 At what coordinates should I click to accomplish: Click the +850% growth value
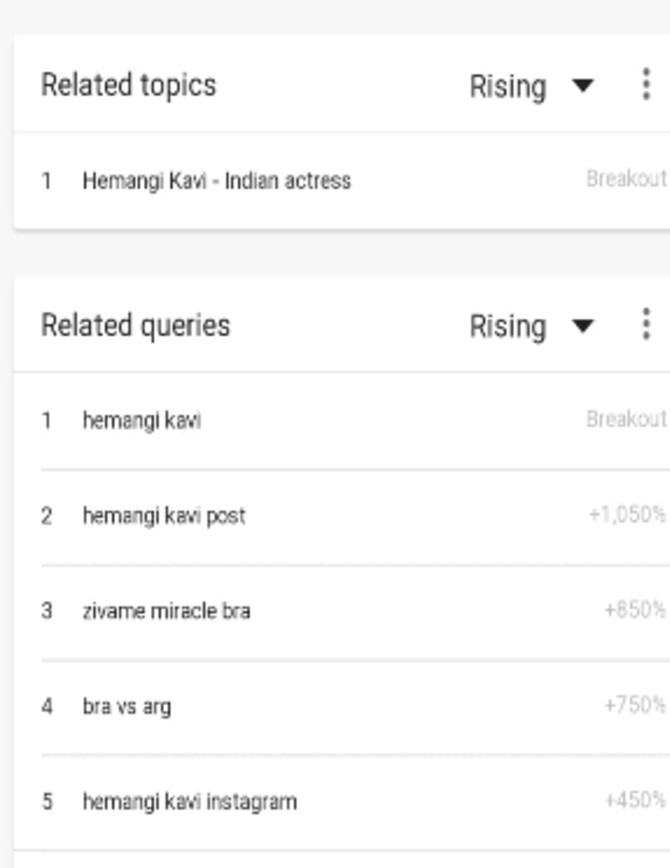634,610
